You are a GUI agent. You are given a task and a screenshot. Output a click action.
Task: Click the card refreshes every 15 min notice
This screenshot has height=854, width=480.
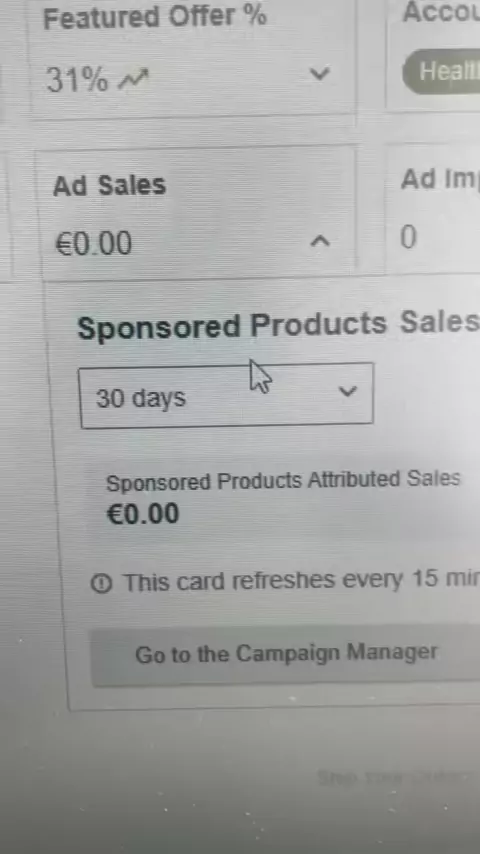click(x=301, y=581)
